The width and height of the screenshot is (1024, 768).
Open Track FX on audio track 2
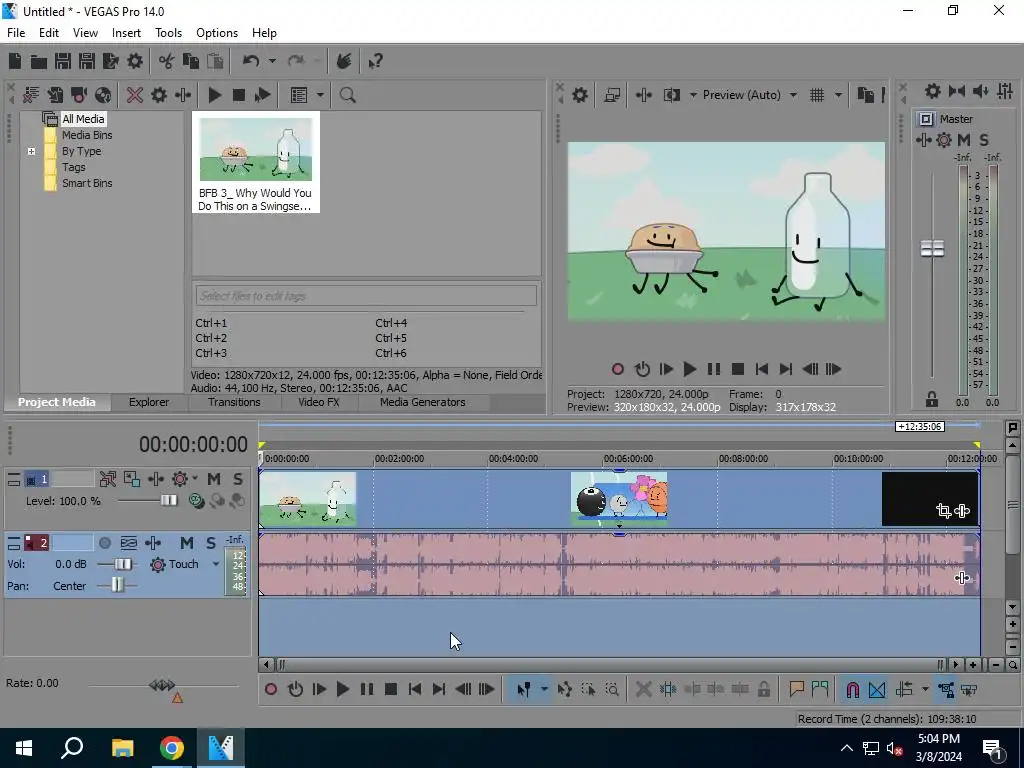click(x=153, y=543)
